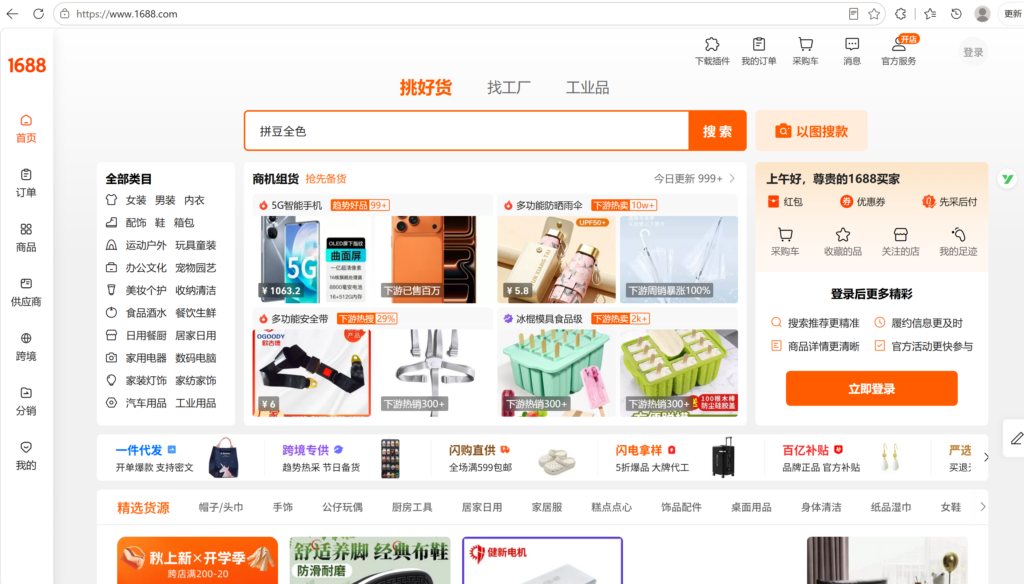Viewport: 1024px width, 584px height.
Task: Open 采购车 icon in buyer panel
Action: (785, 242)
